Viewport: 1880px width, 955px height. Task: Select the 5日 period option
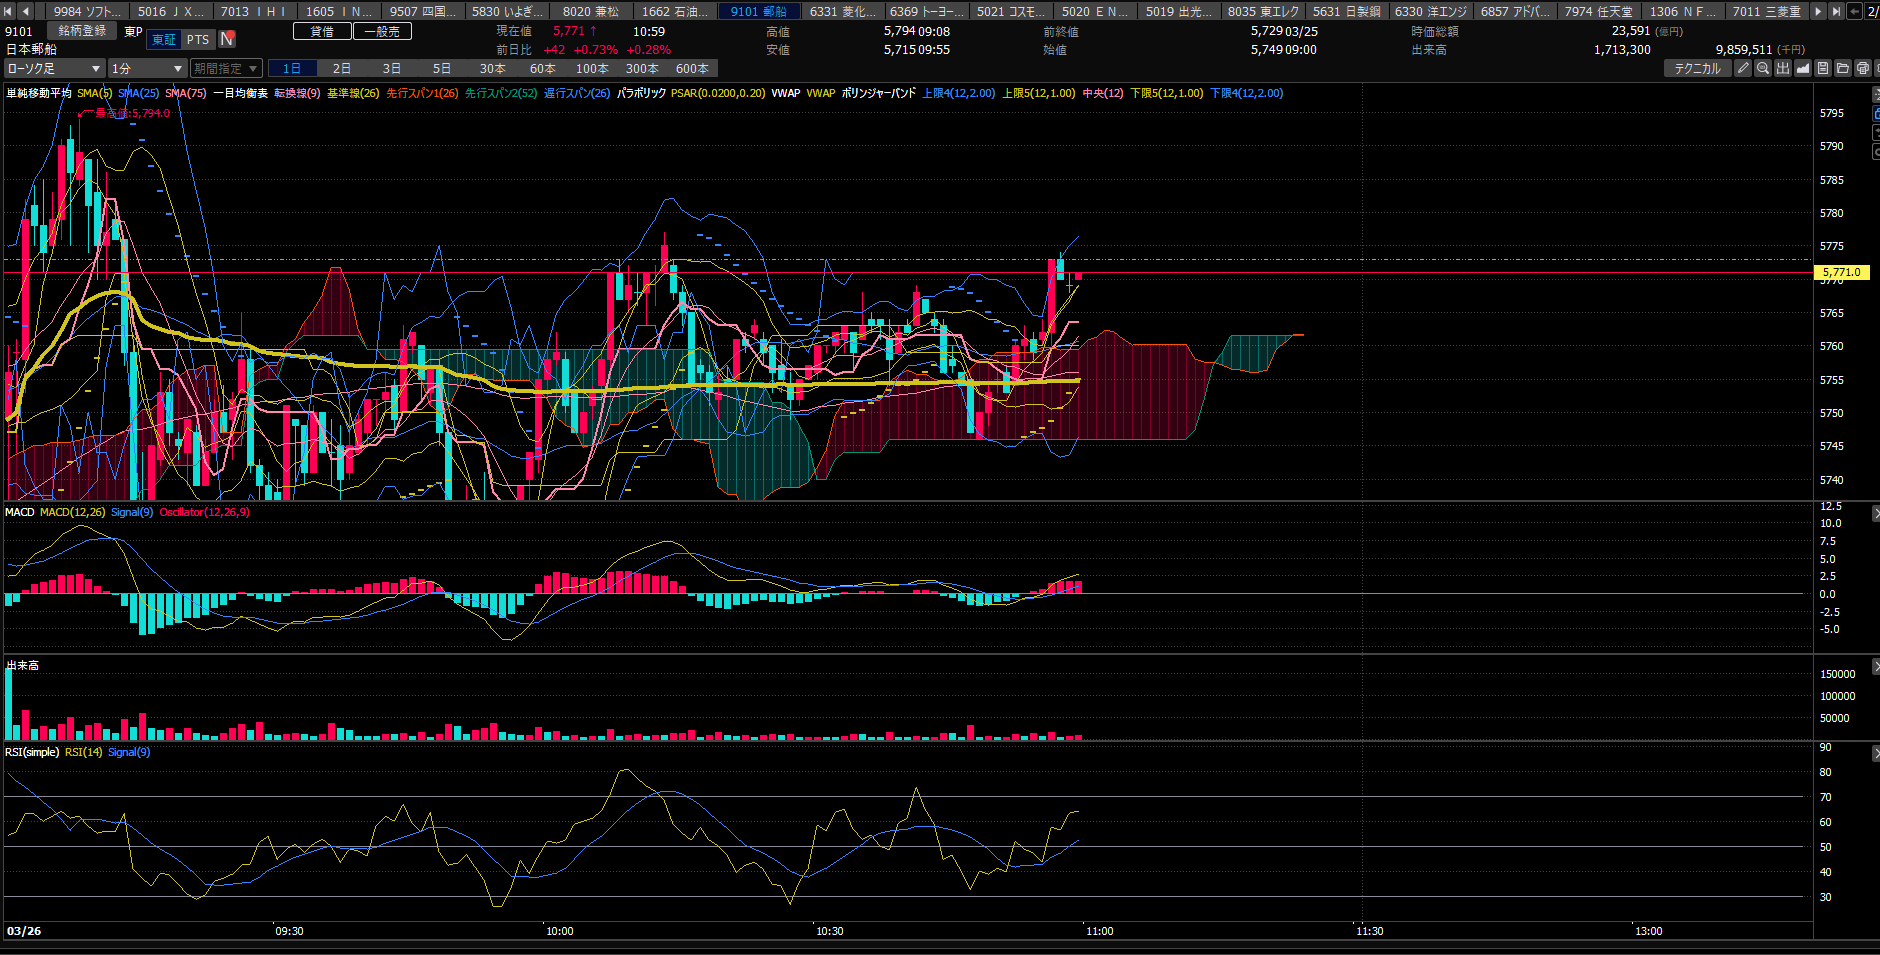tap(442, 68)
